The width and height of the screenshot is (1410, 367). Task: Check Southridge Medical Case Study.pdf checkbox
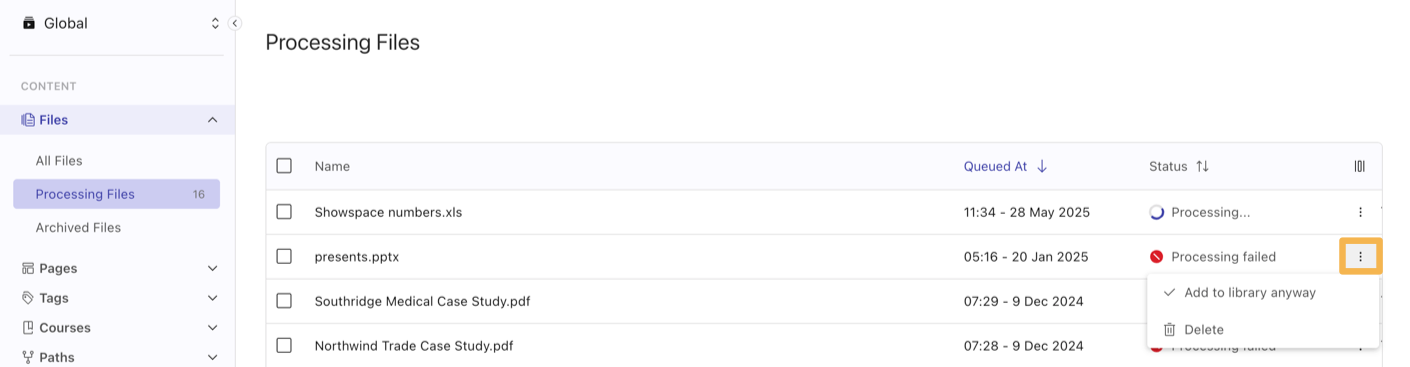284,301
